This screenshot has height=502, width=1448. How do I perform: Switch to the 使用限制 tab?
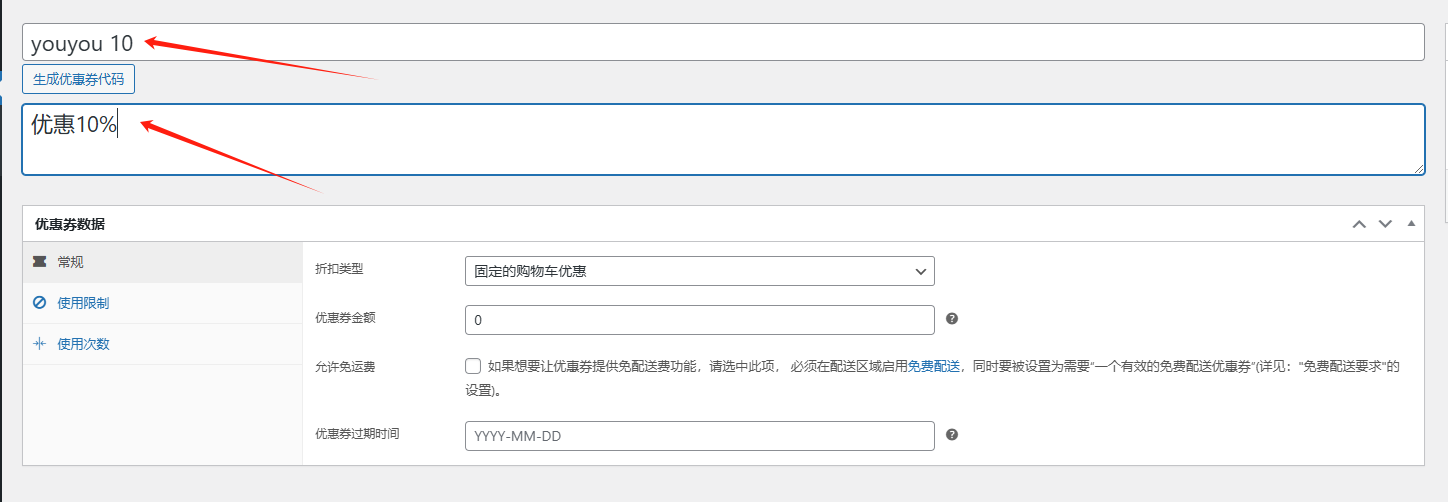[83, 303]
